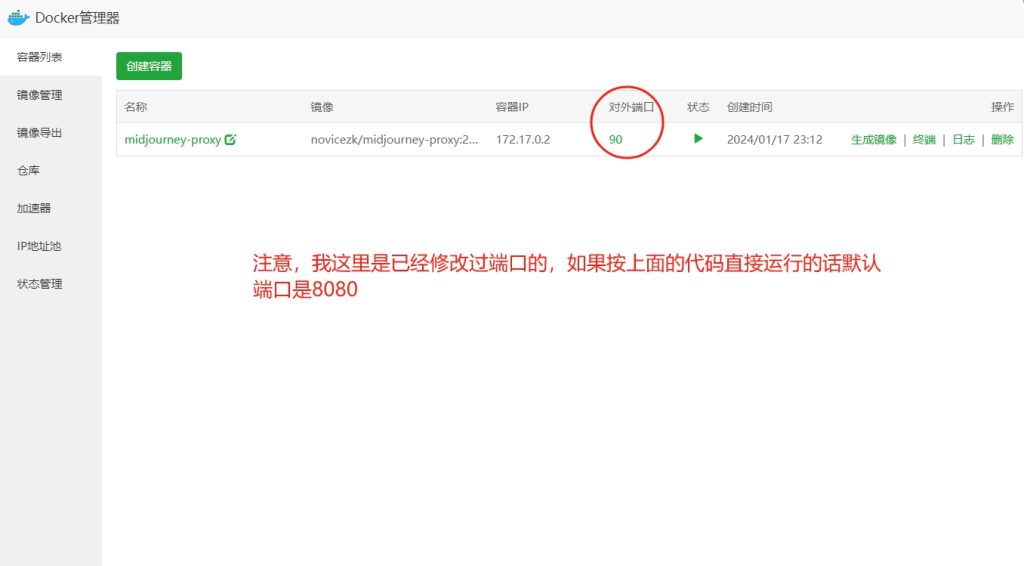Switch to the 镜像导出 tab
Image resolution: width=1024 pixels, height=566 pixels.
pos(51,133)
